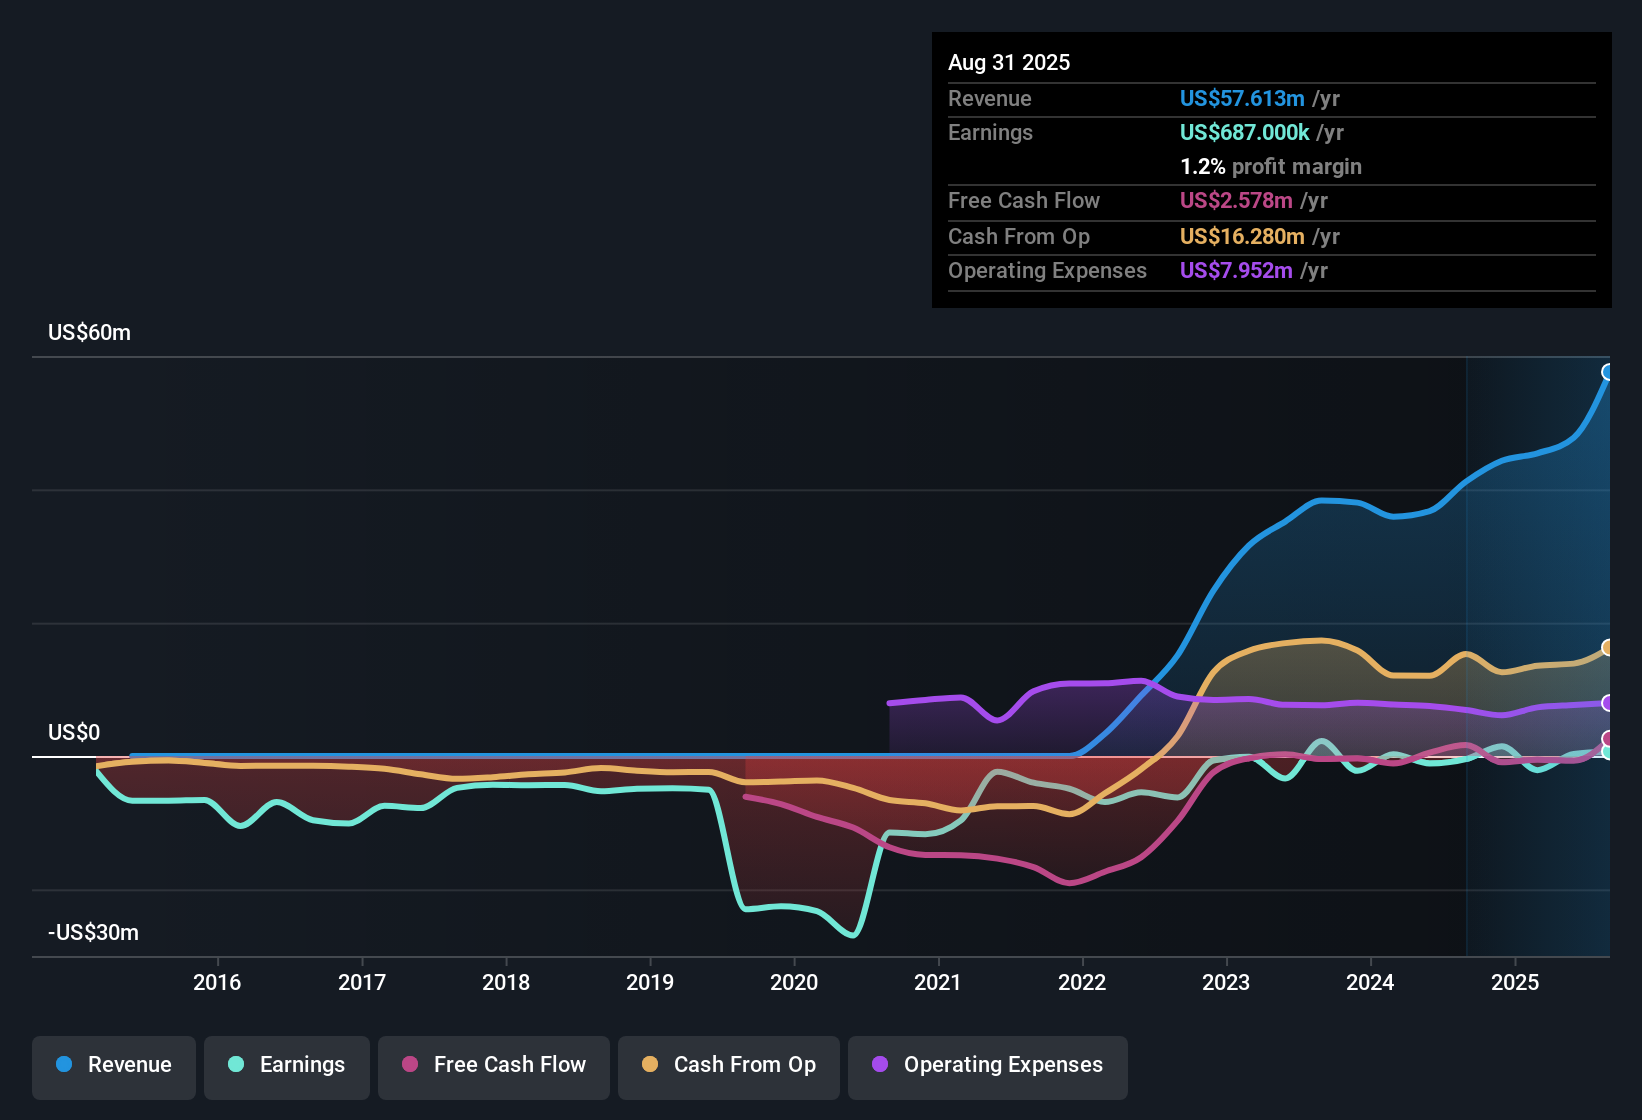Click the Aug 31 2025 tooltip header

(x=1009, y=62)
